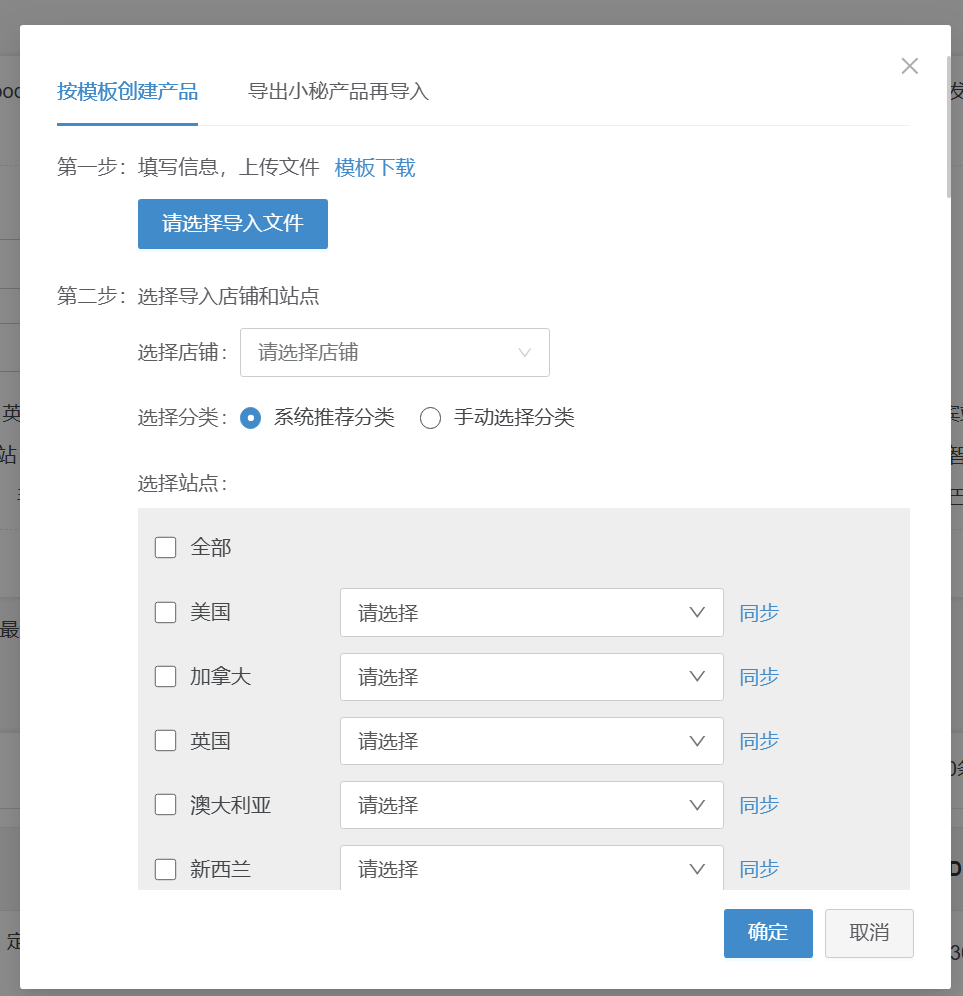The height and width of the screenshot is (996, 963).
Task: Check the 全部 select-all checkbox
Action: pyautogui.click(x=165, y=547)
